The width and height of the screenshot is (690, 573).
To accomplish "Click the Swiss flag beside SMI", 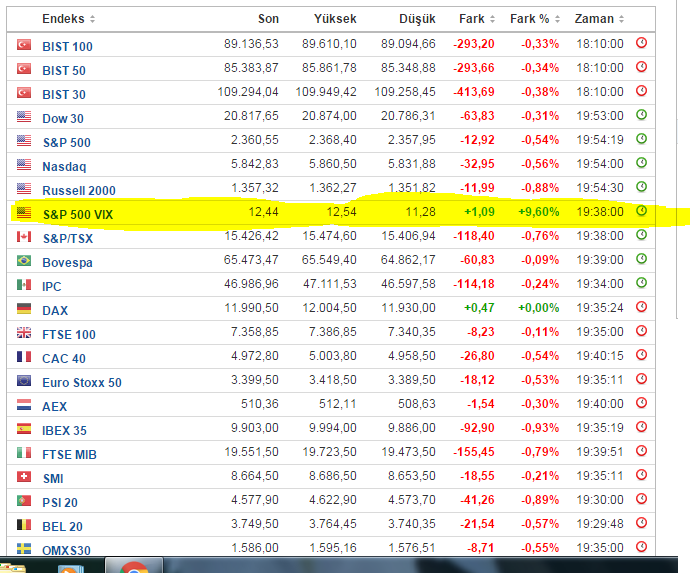I will point(24,477).
